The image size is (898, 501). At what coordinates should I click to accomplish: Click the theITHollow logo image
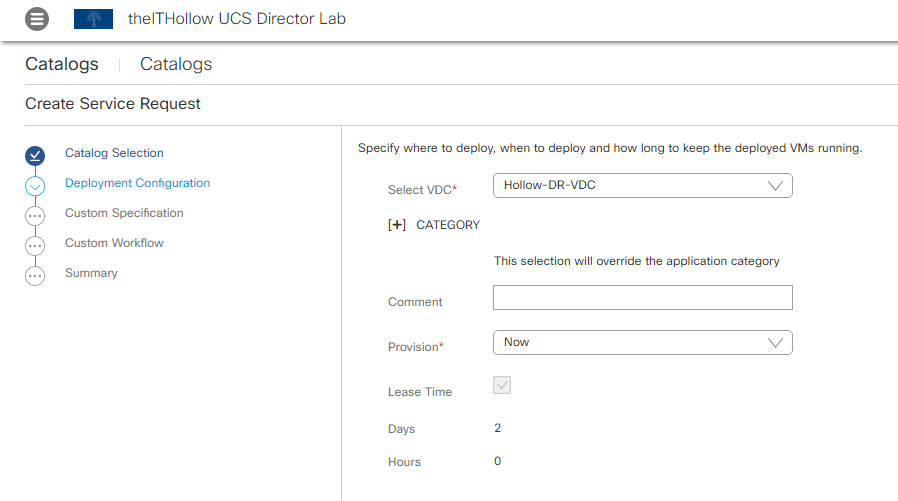coord(93,19)
